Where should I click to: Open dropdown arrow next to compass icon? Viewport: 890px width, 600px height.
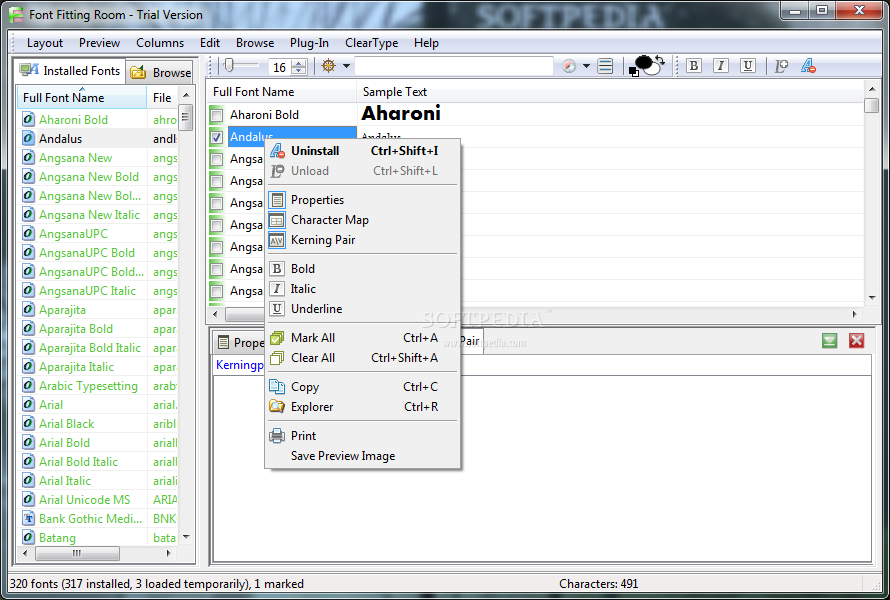pyautogui.click(x=586, y=66)
